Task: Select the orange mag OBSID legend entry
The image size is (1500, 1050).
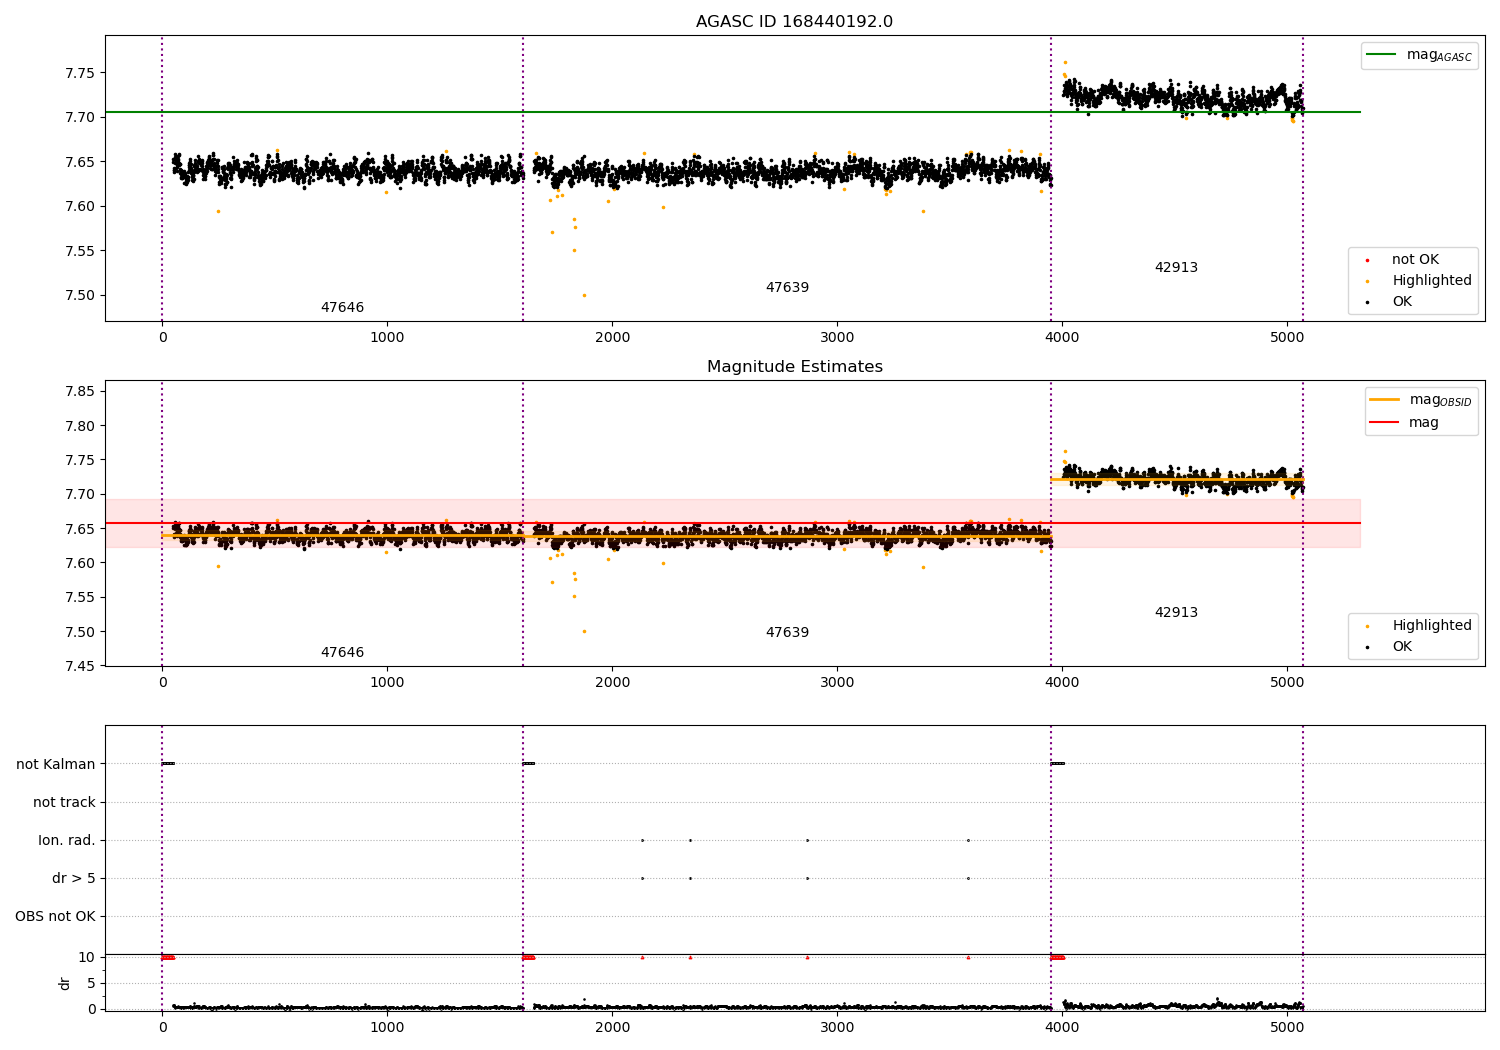Action: 1420,400
